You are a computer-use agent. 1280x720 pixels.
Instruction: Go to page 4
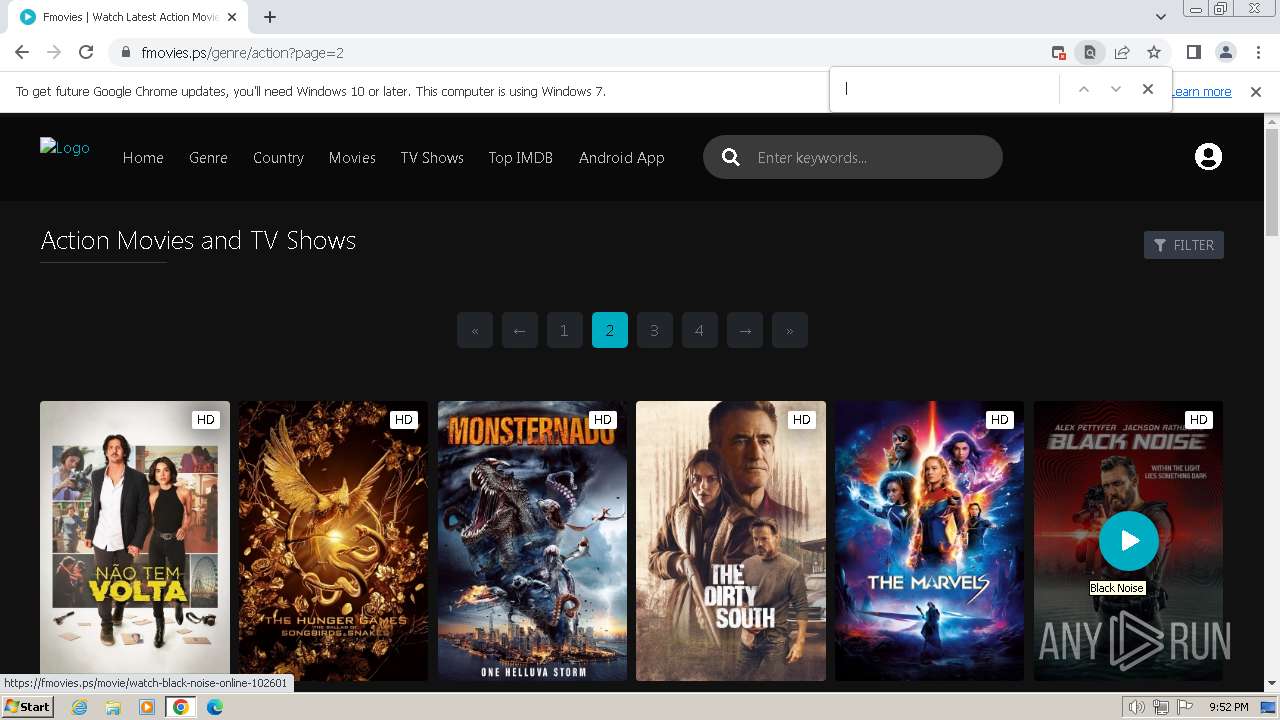700,330
